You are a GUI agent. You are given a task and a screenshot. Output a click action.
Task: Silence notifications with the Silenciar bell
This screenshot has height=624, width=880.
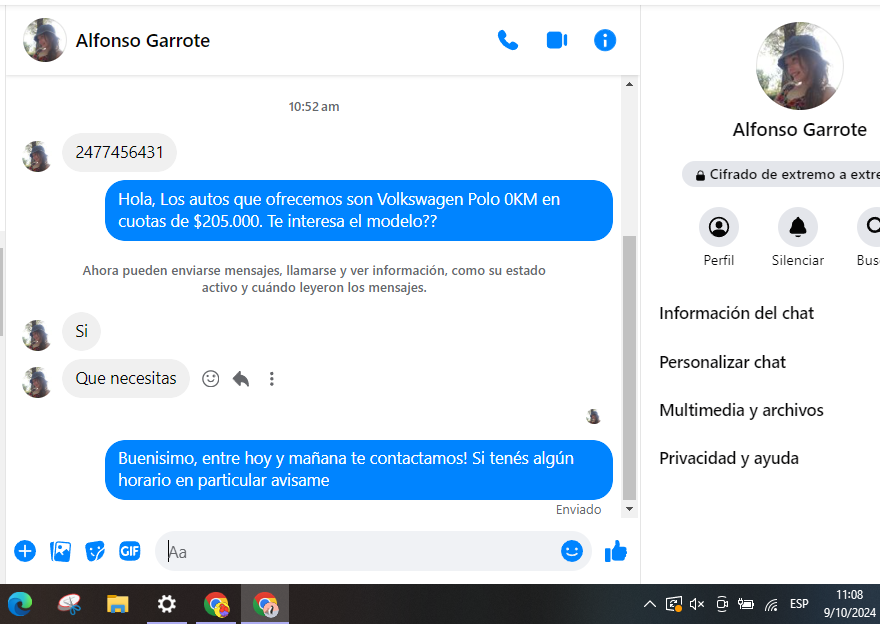(x=797, y=228)
